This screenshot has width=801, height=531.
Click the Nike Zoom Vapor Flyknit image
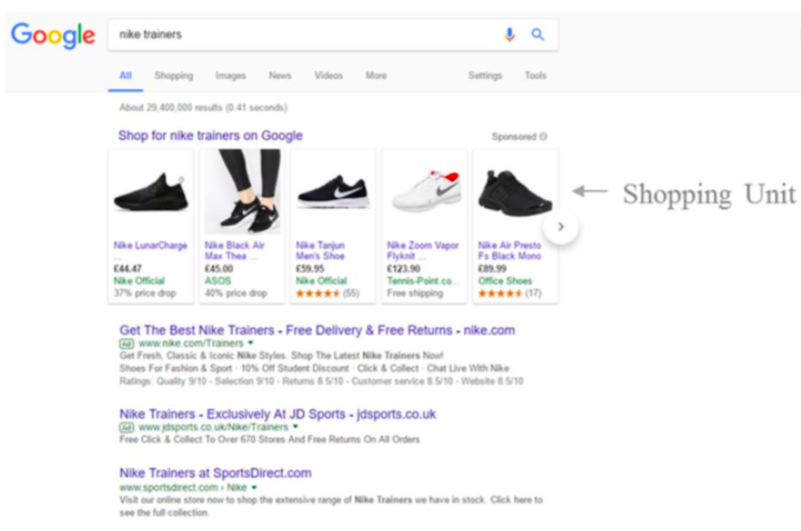(x=425, y=191)
